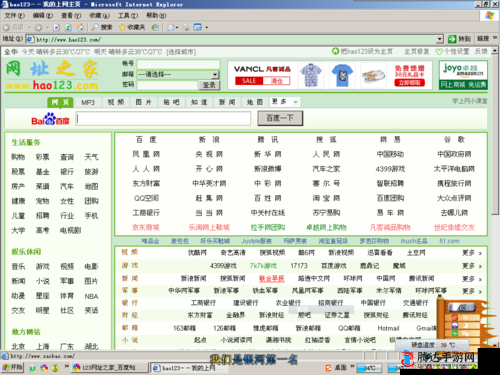Click the green Go (转到) arrow button
This screenshot has height=375, width=500.
tap(452, 39)
